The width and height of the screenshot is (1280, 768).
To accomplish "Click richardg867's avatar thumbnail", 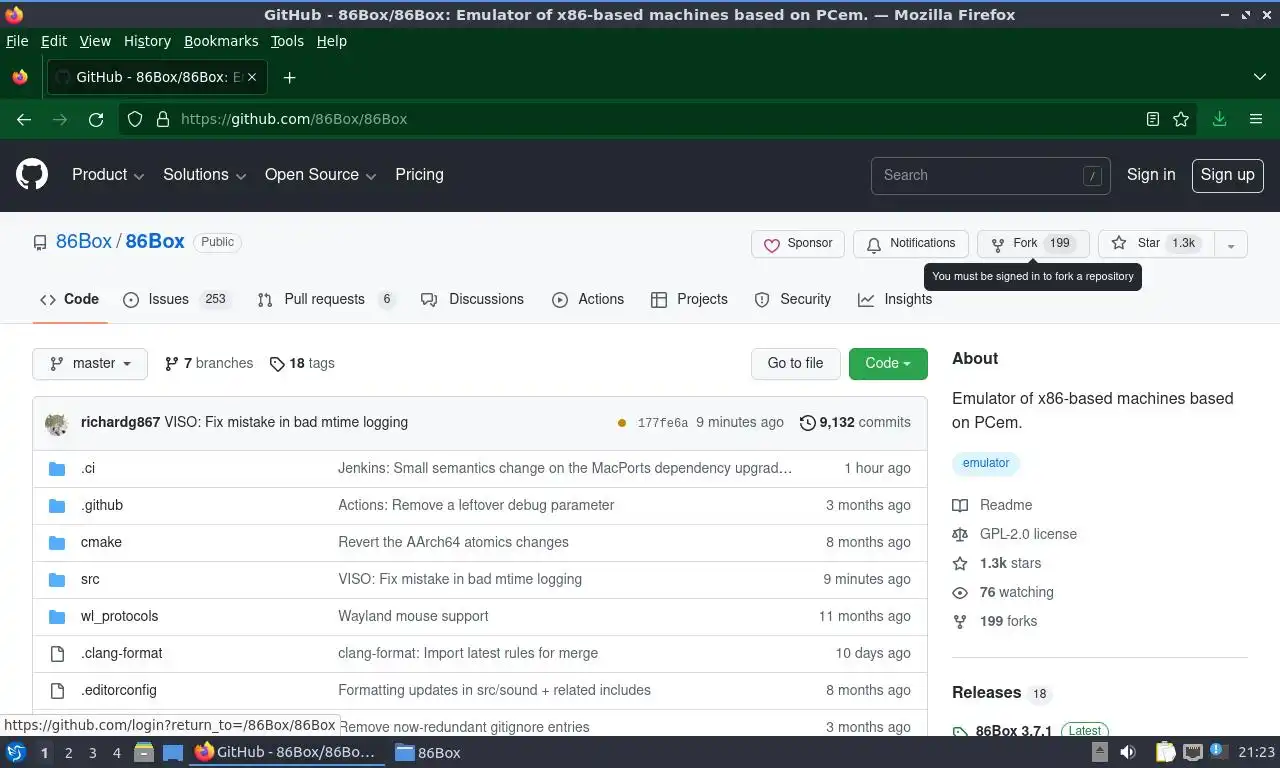I will (57, 423).
